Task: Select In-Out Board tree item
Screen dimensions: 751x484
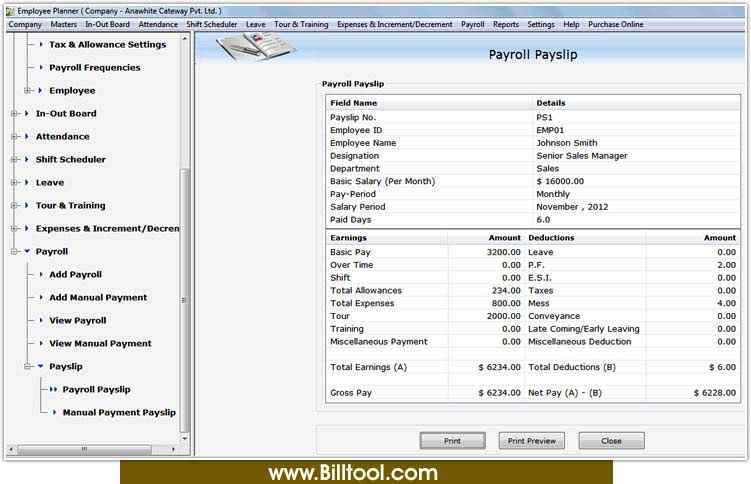Action: click(66, 113)
